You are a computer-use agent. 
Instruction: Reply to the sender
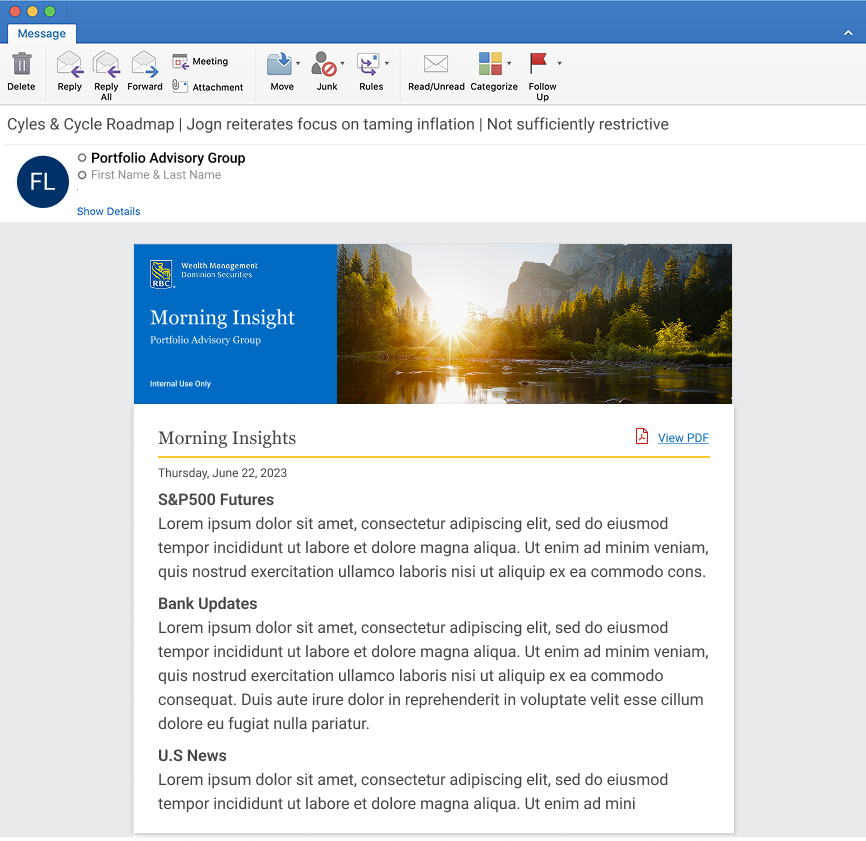(x=69, y=68)
